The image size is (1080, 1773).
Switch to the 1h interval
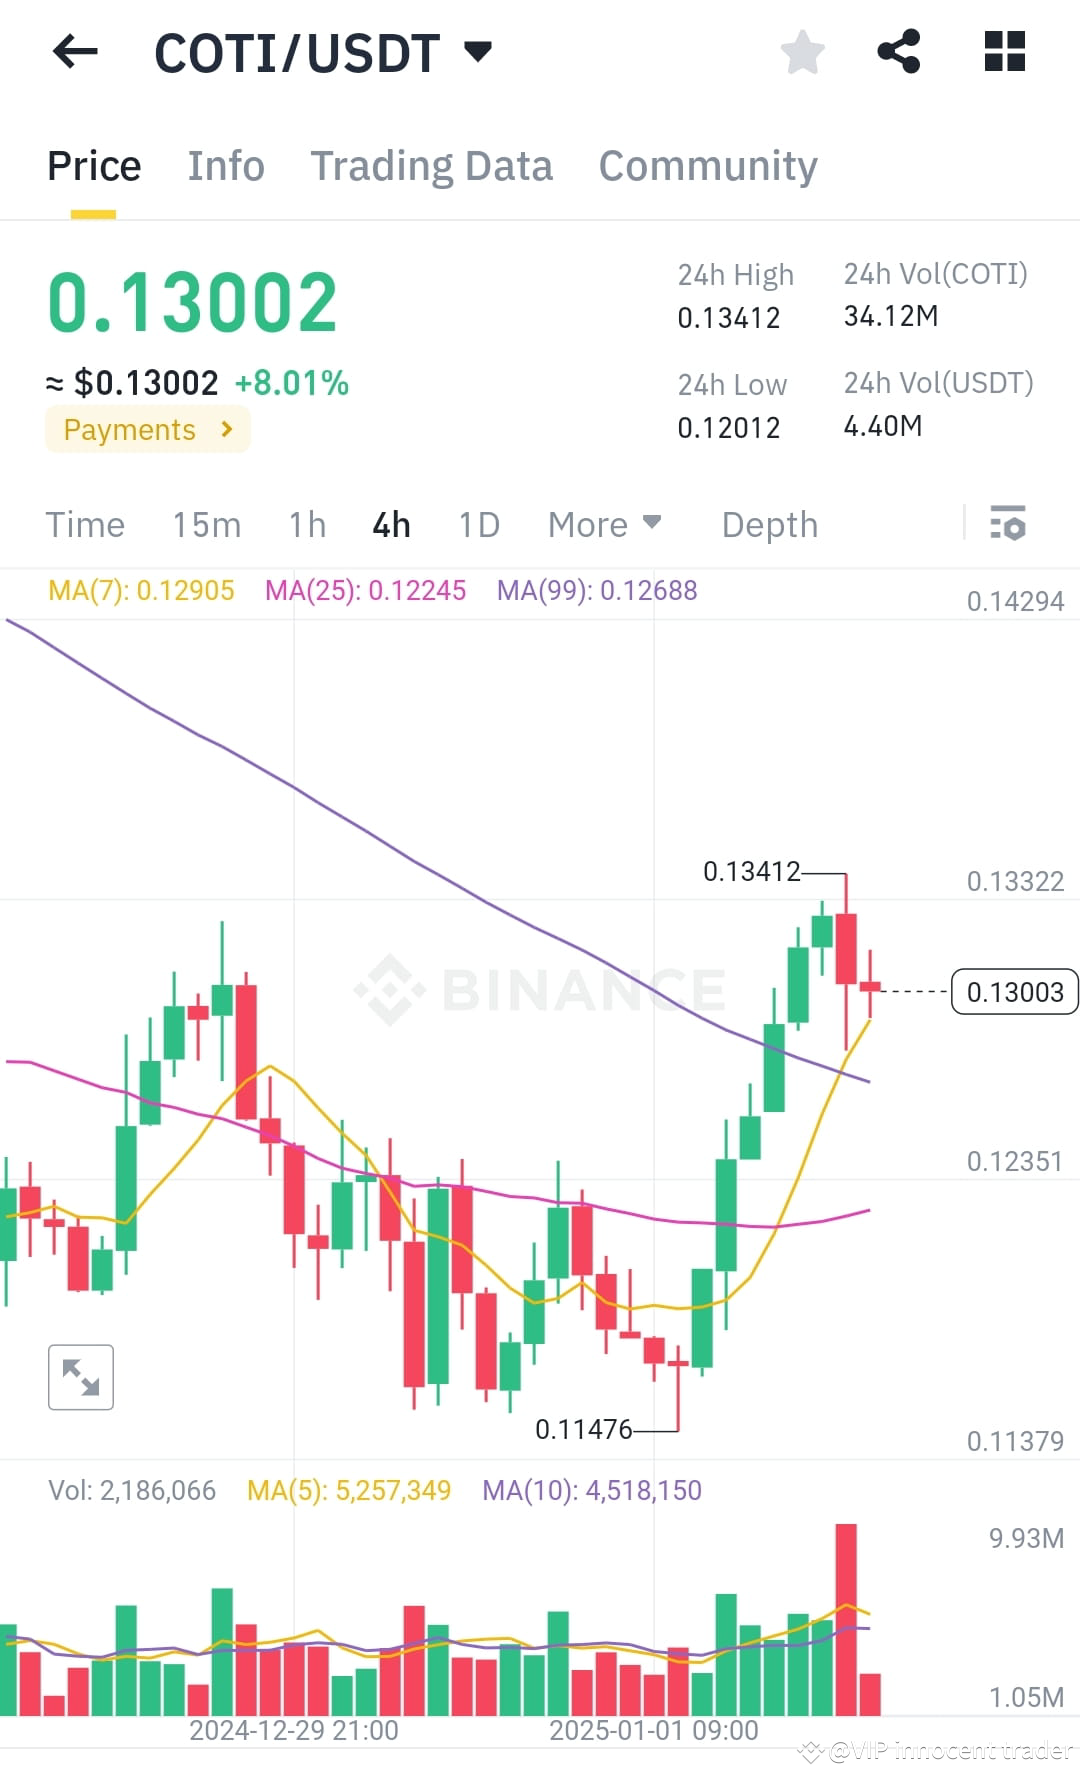pyautogui.click(x=305, y=523)
